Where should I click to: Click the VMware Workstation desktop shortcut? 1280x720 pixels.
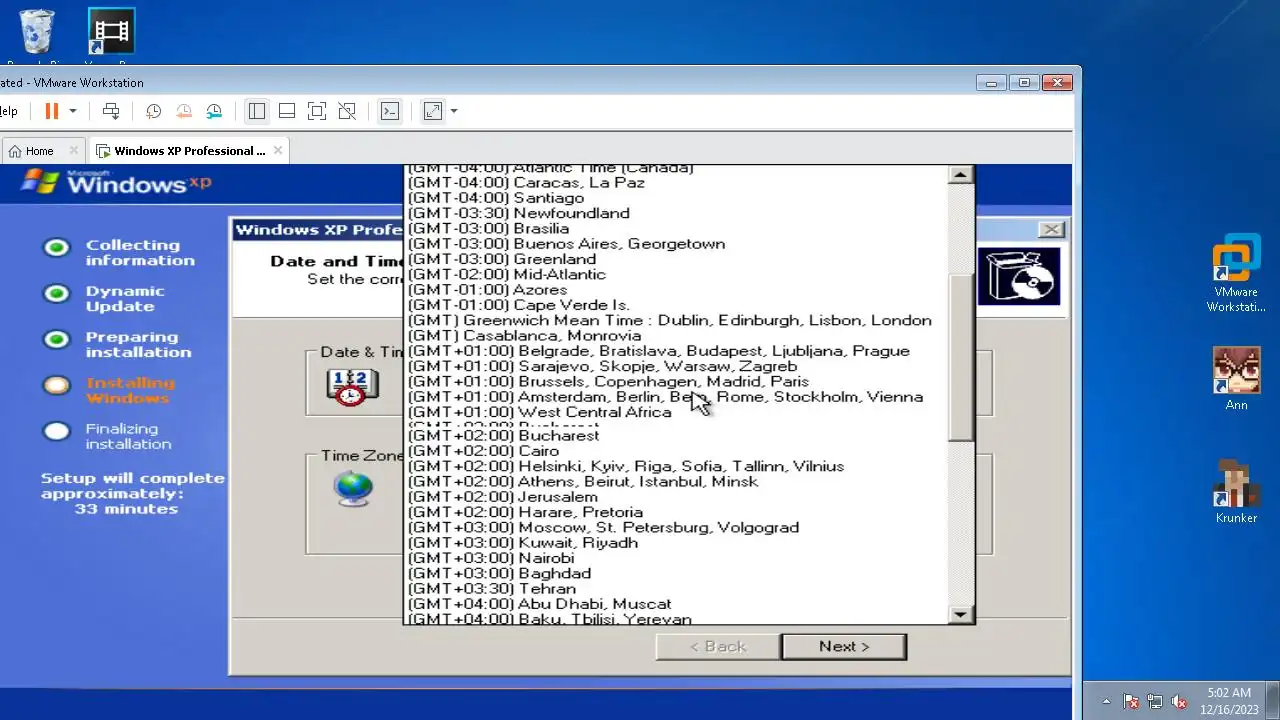point(1236,272)
